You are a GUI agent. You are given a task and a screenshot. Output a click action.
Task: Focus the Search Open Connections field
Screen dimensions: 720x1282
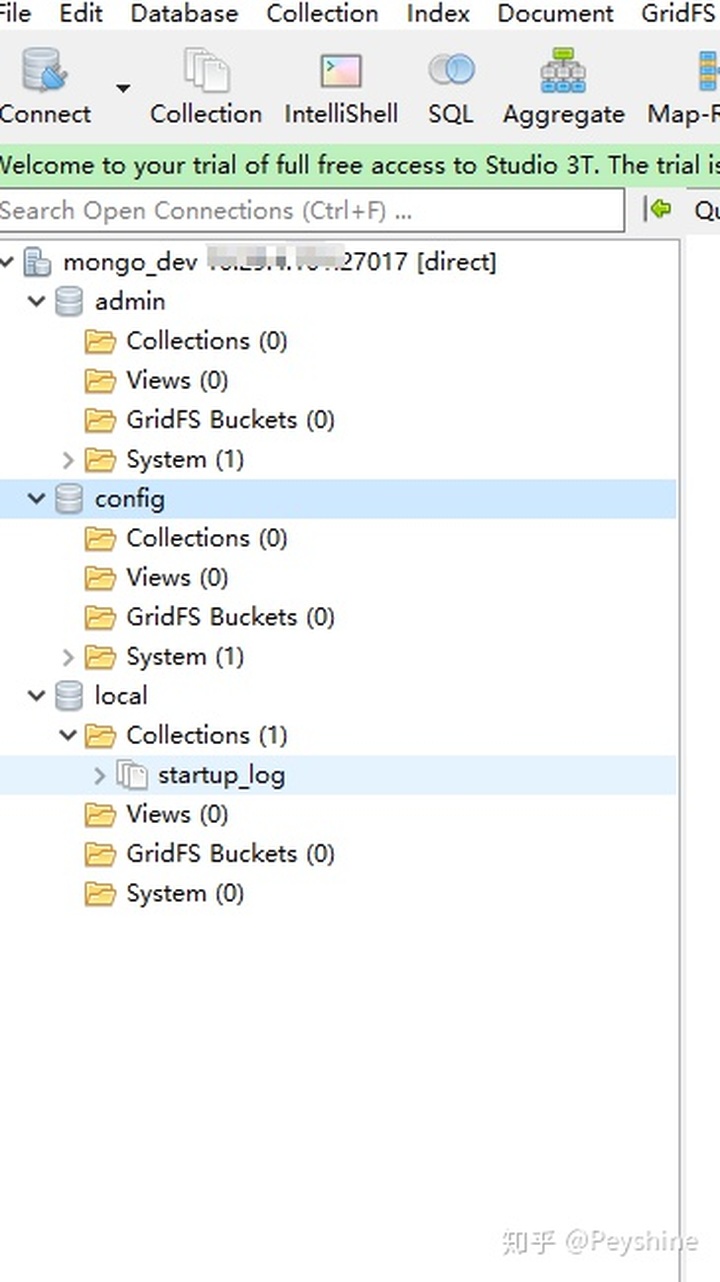tap(311, 211)
